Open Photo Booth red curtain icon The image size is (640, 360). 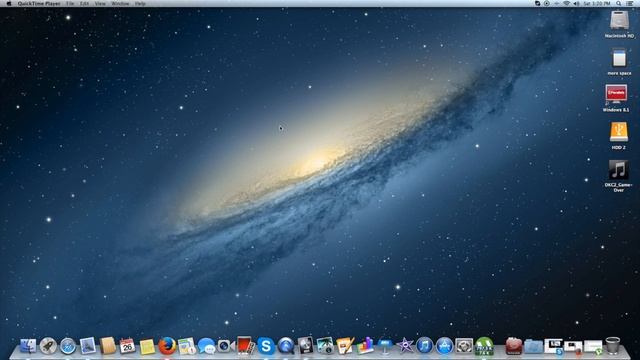245,346
